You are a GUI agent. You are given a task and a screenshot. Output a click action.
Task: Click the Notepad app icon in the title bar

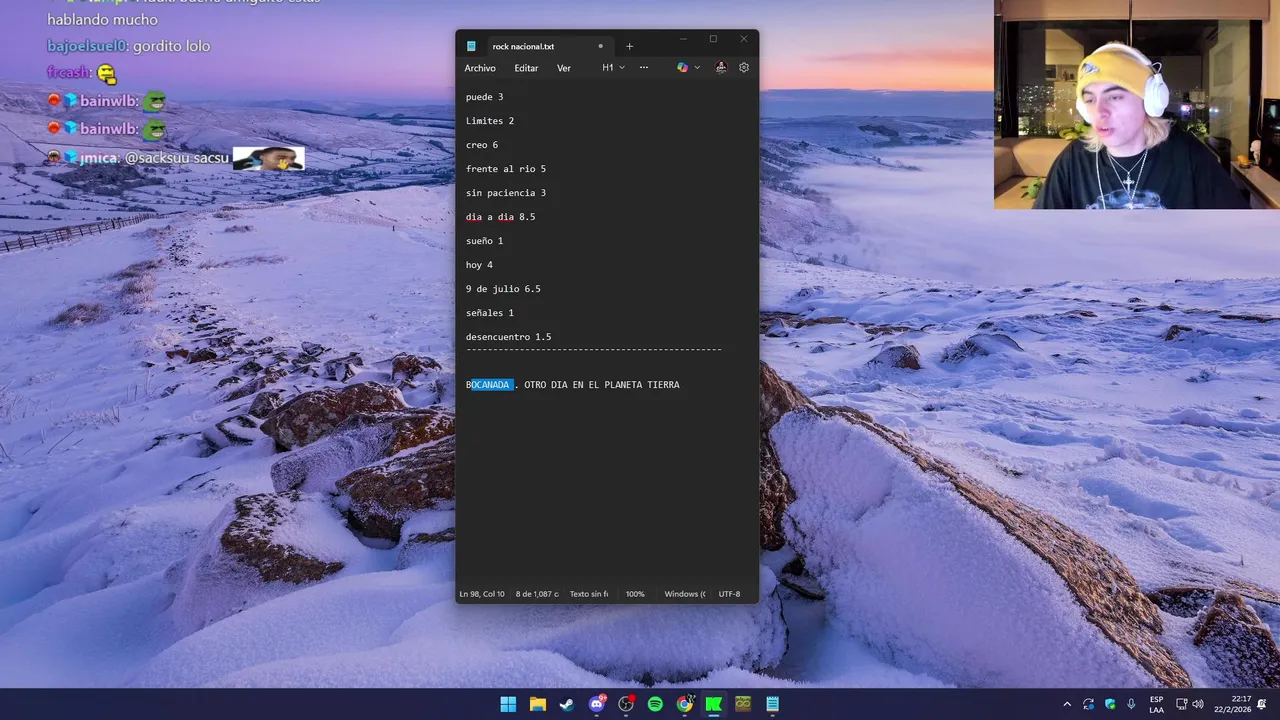click(471, 46)
